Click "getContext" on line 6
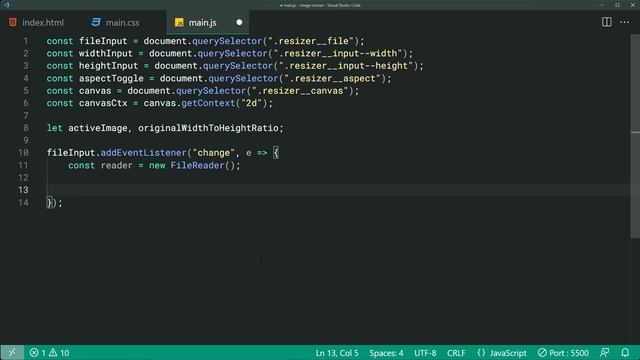Image resolution: width=640 pixels, height=360 pixels. [208, 103]
